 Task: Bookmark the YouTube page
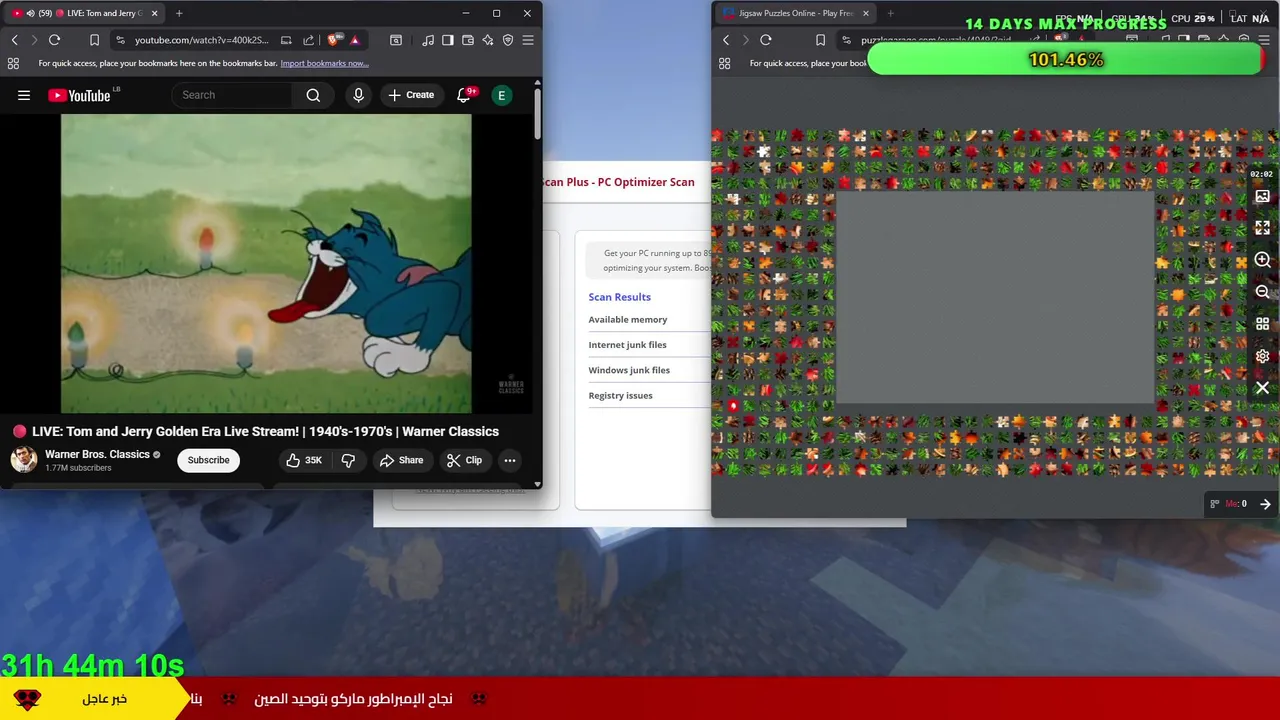pyautogui.click(x=94, y=40)
